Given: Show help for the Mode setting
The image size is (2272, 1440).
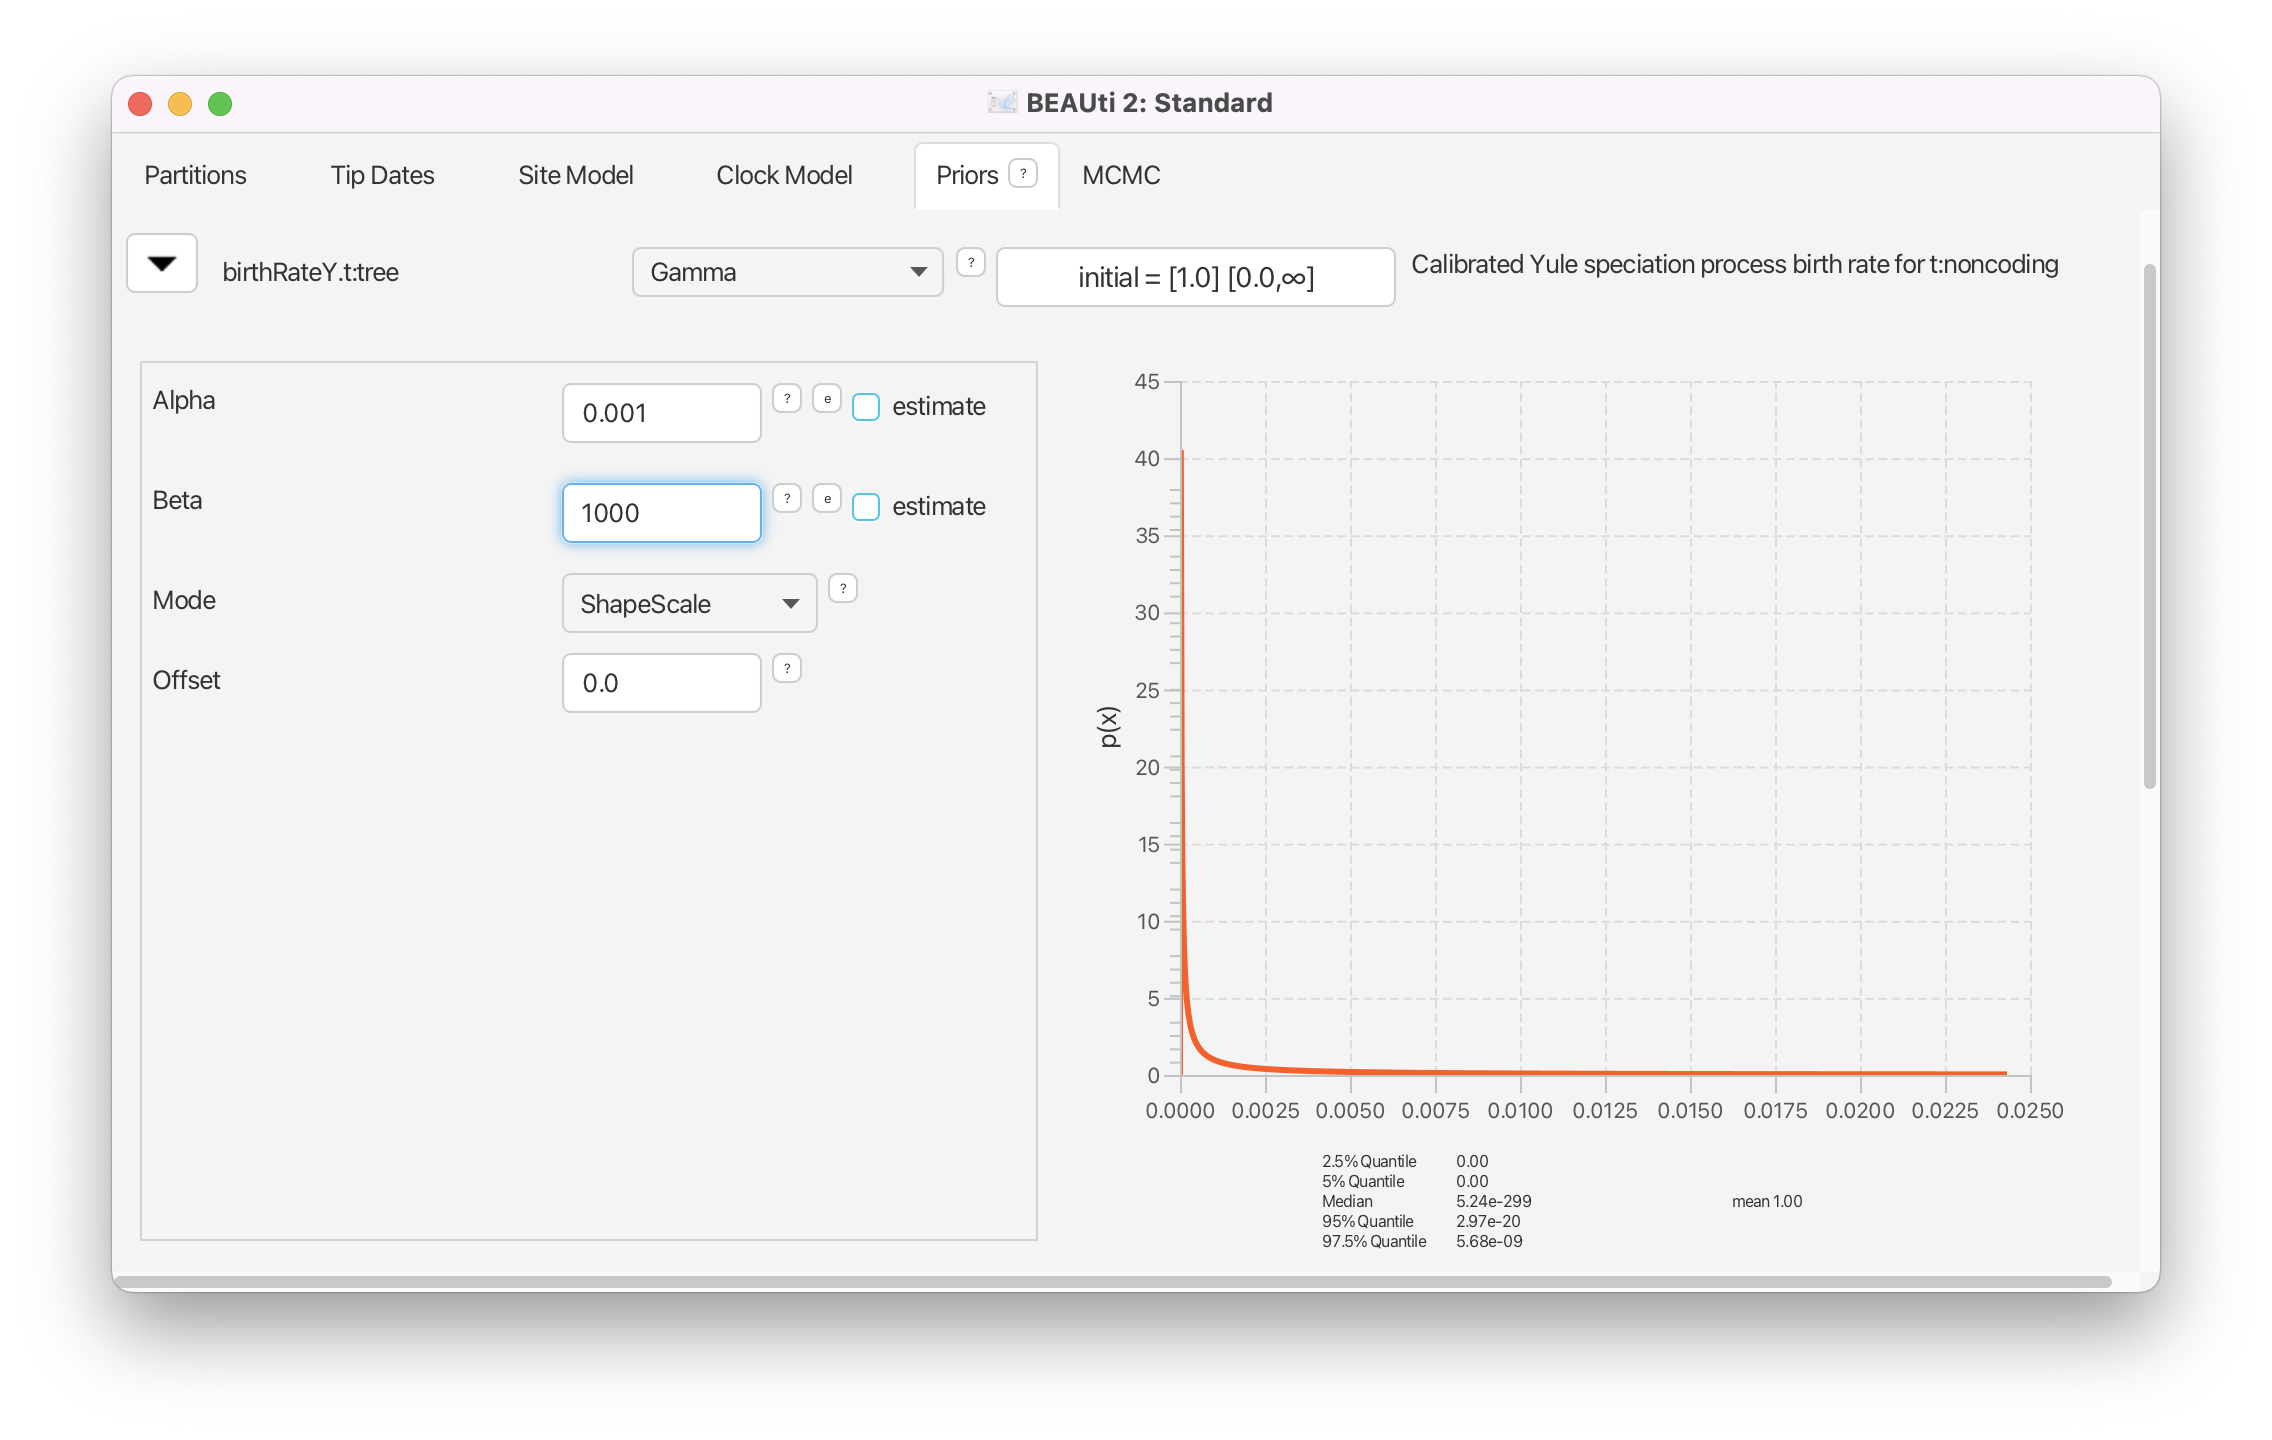Looking at the screenshot, I should tap(843, 589).
